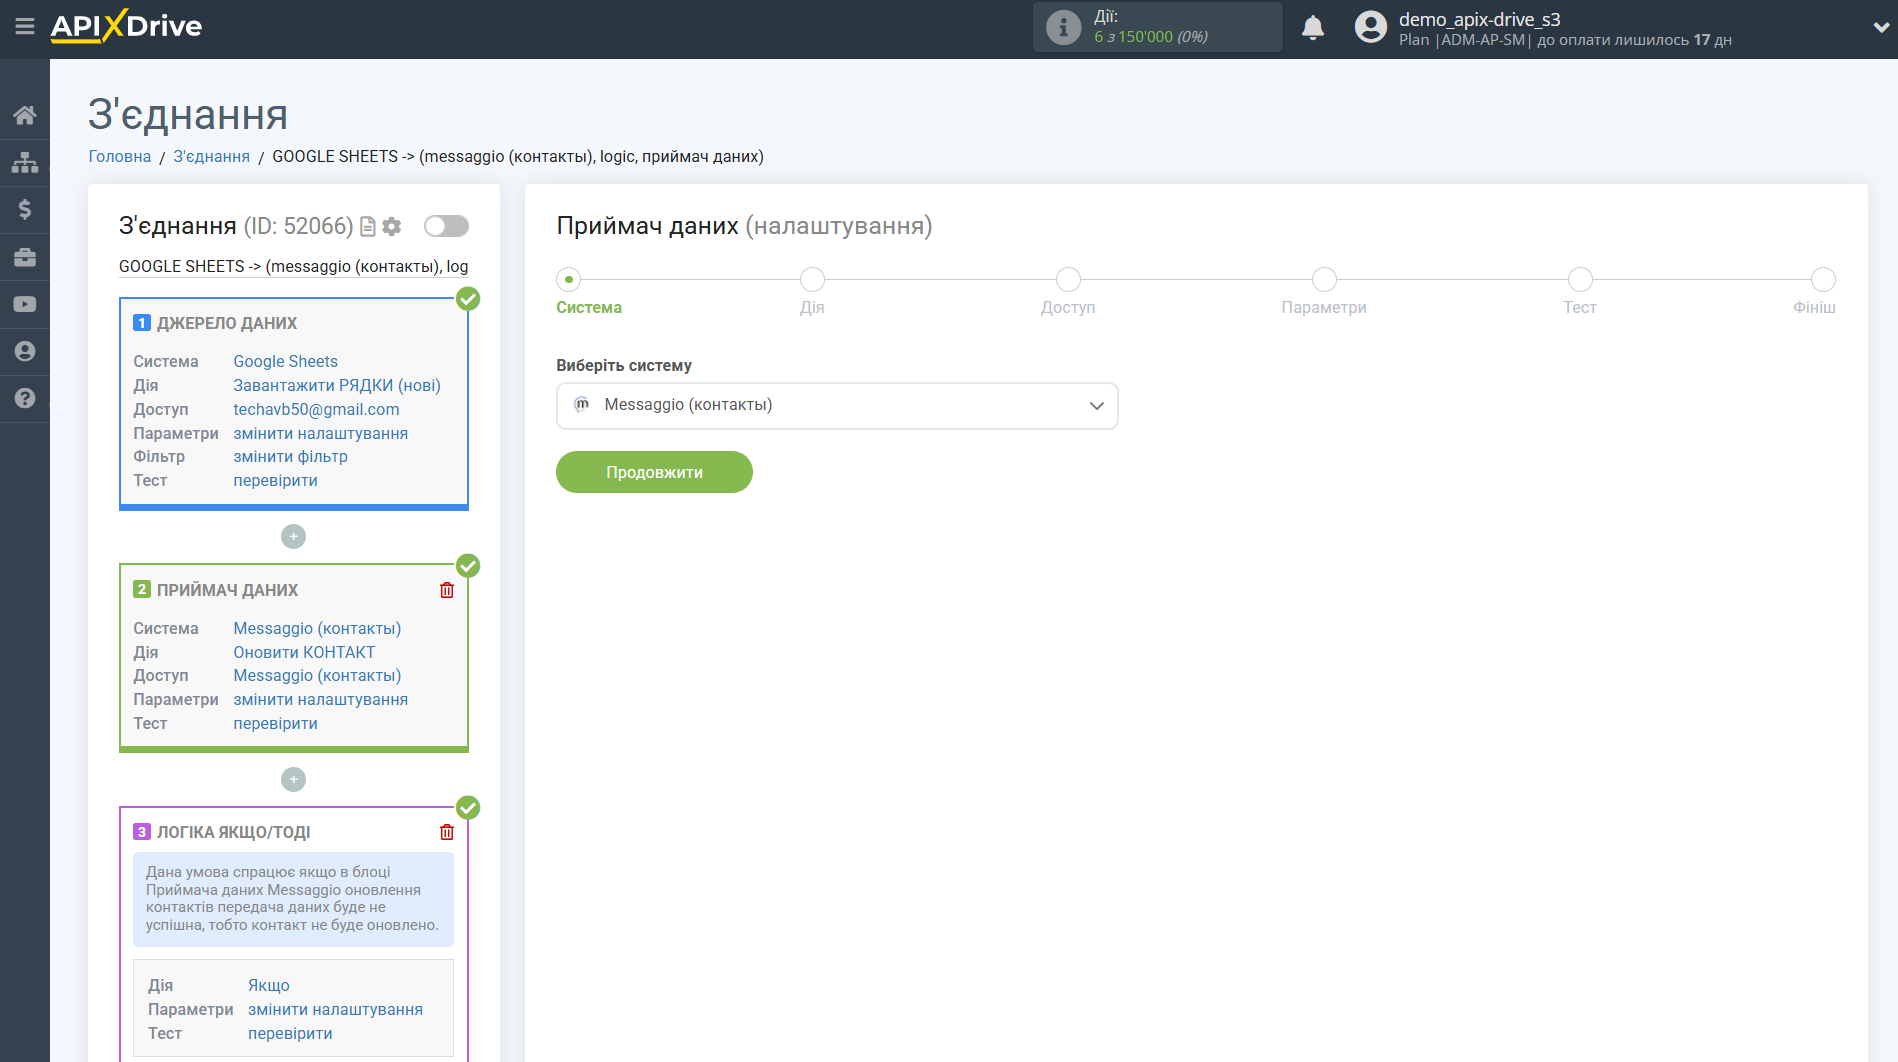Image resolution: width=1898 pixels, height=1062 pixels.
Task: Open the hamburger menu in header
Action: tap(25, 27)
